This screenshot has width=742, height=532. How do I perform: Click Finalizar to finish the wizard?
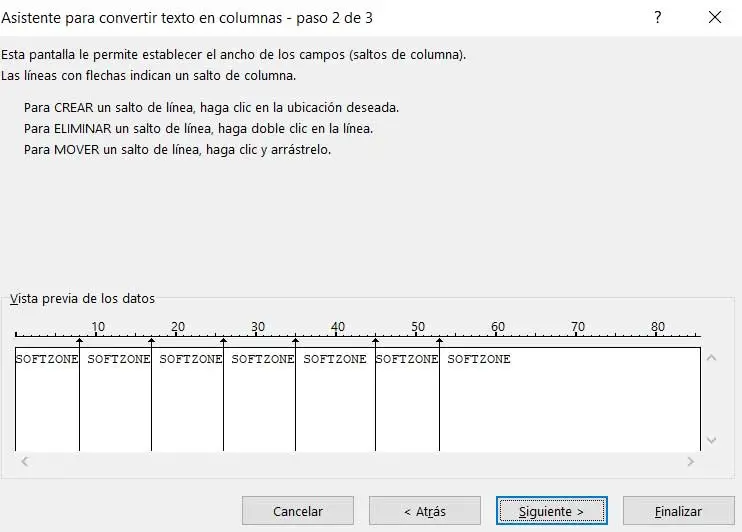(x=678, y=511)
